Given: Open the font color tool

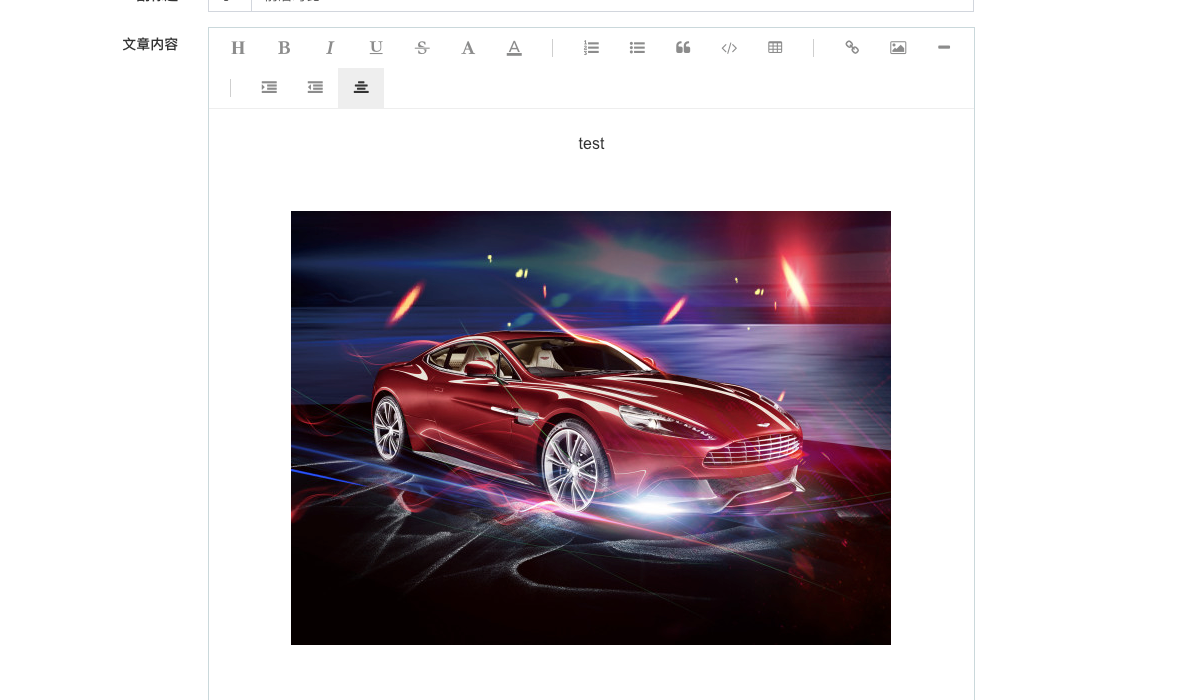Looking at the screenshot, I should [x=514, y=48].
